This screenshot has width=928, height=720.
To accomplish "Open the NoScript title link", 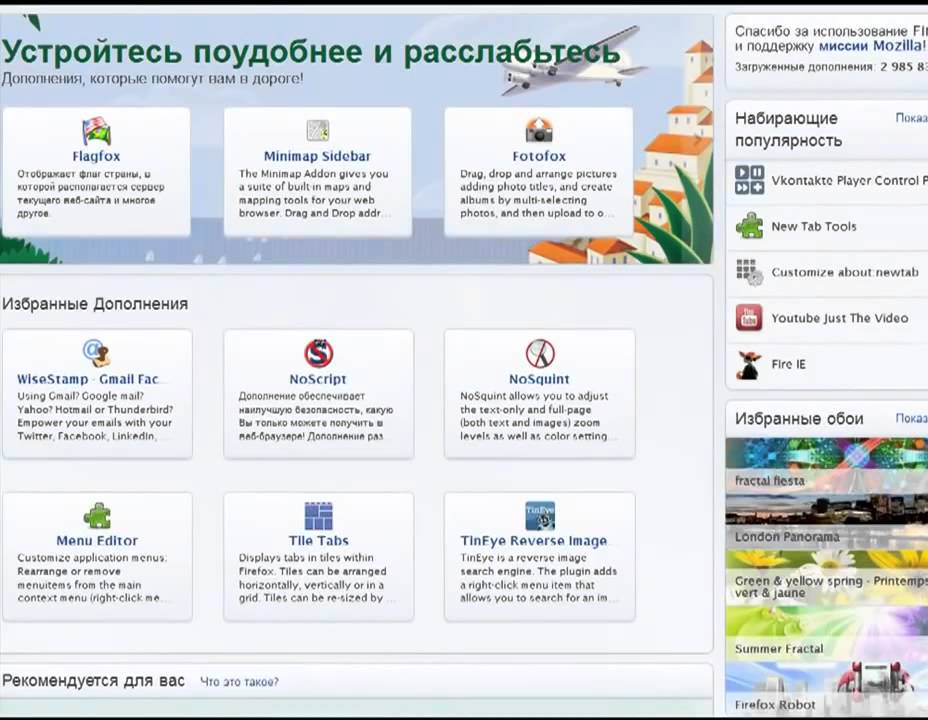I will (x=318, y=379).
